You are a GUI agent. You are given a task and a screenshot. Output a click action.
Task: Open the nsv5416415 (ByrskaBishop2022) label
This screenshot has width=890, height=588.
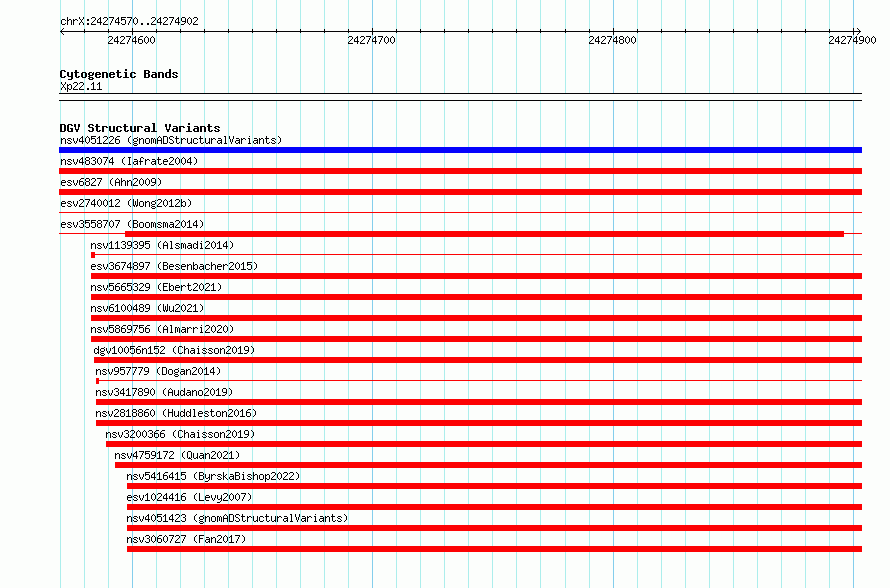[x=213, y=476]
